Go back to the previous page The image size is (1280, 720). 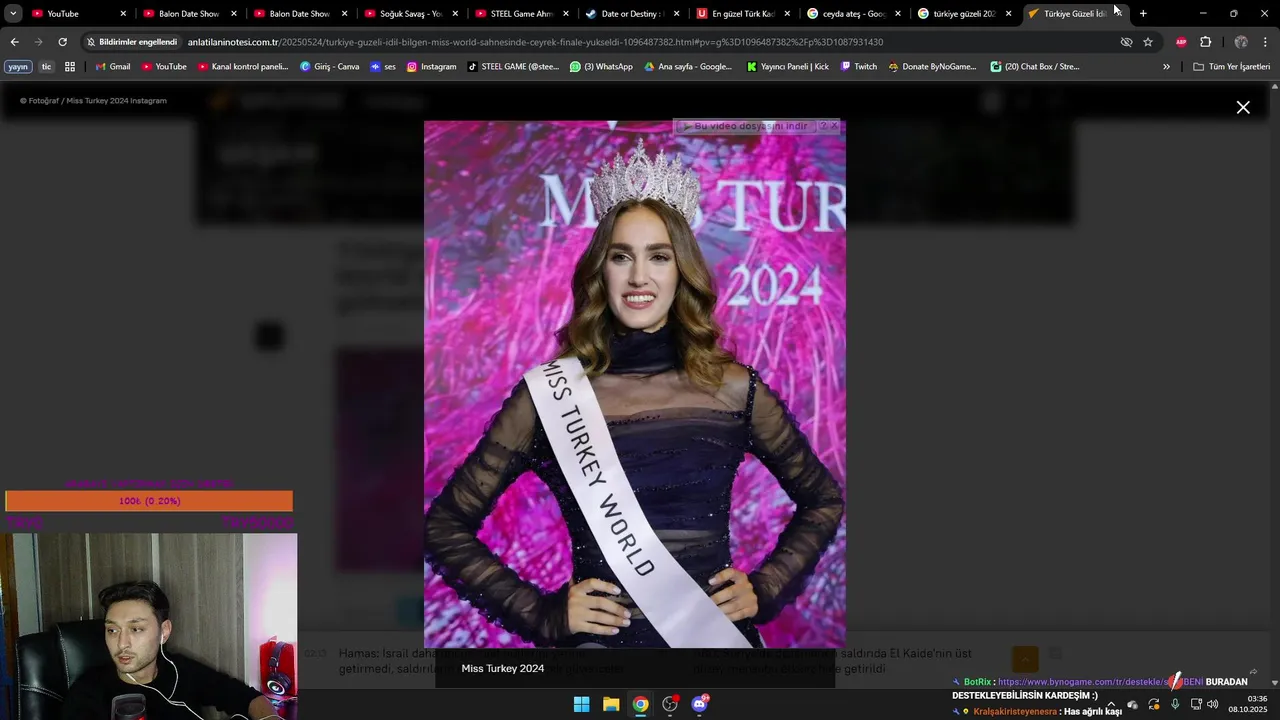[14, 42]
